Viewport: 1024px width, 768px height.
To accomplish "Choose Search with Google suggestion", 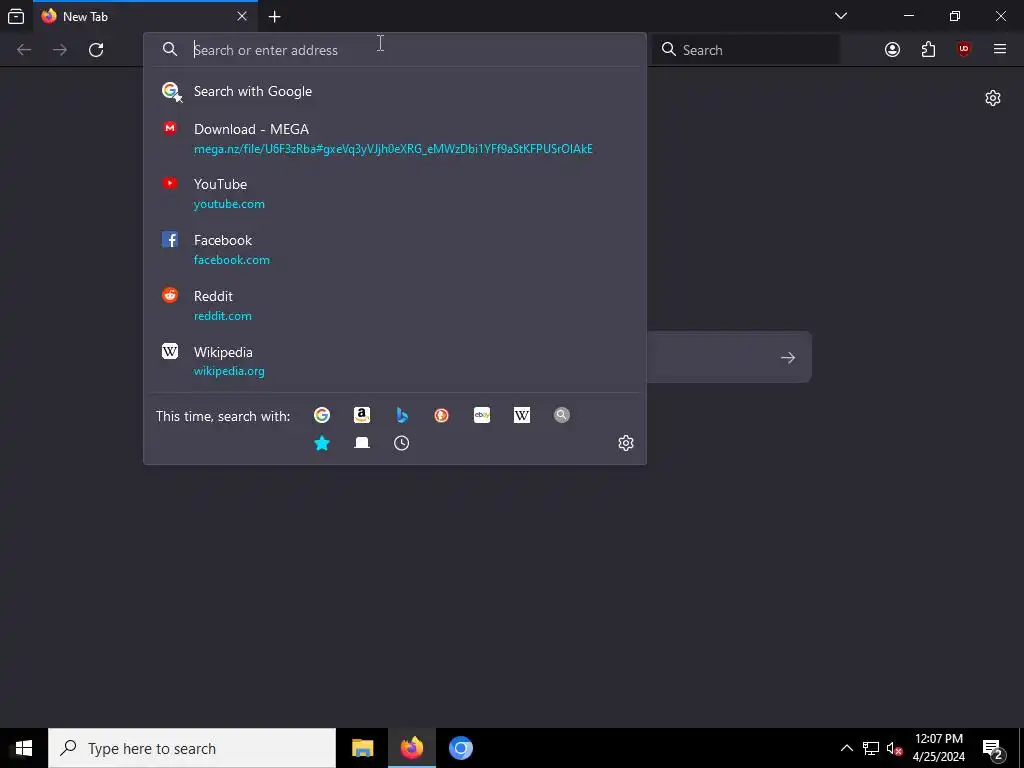I will click(x=395, y=91).
